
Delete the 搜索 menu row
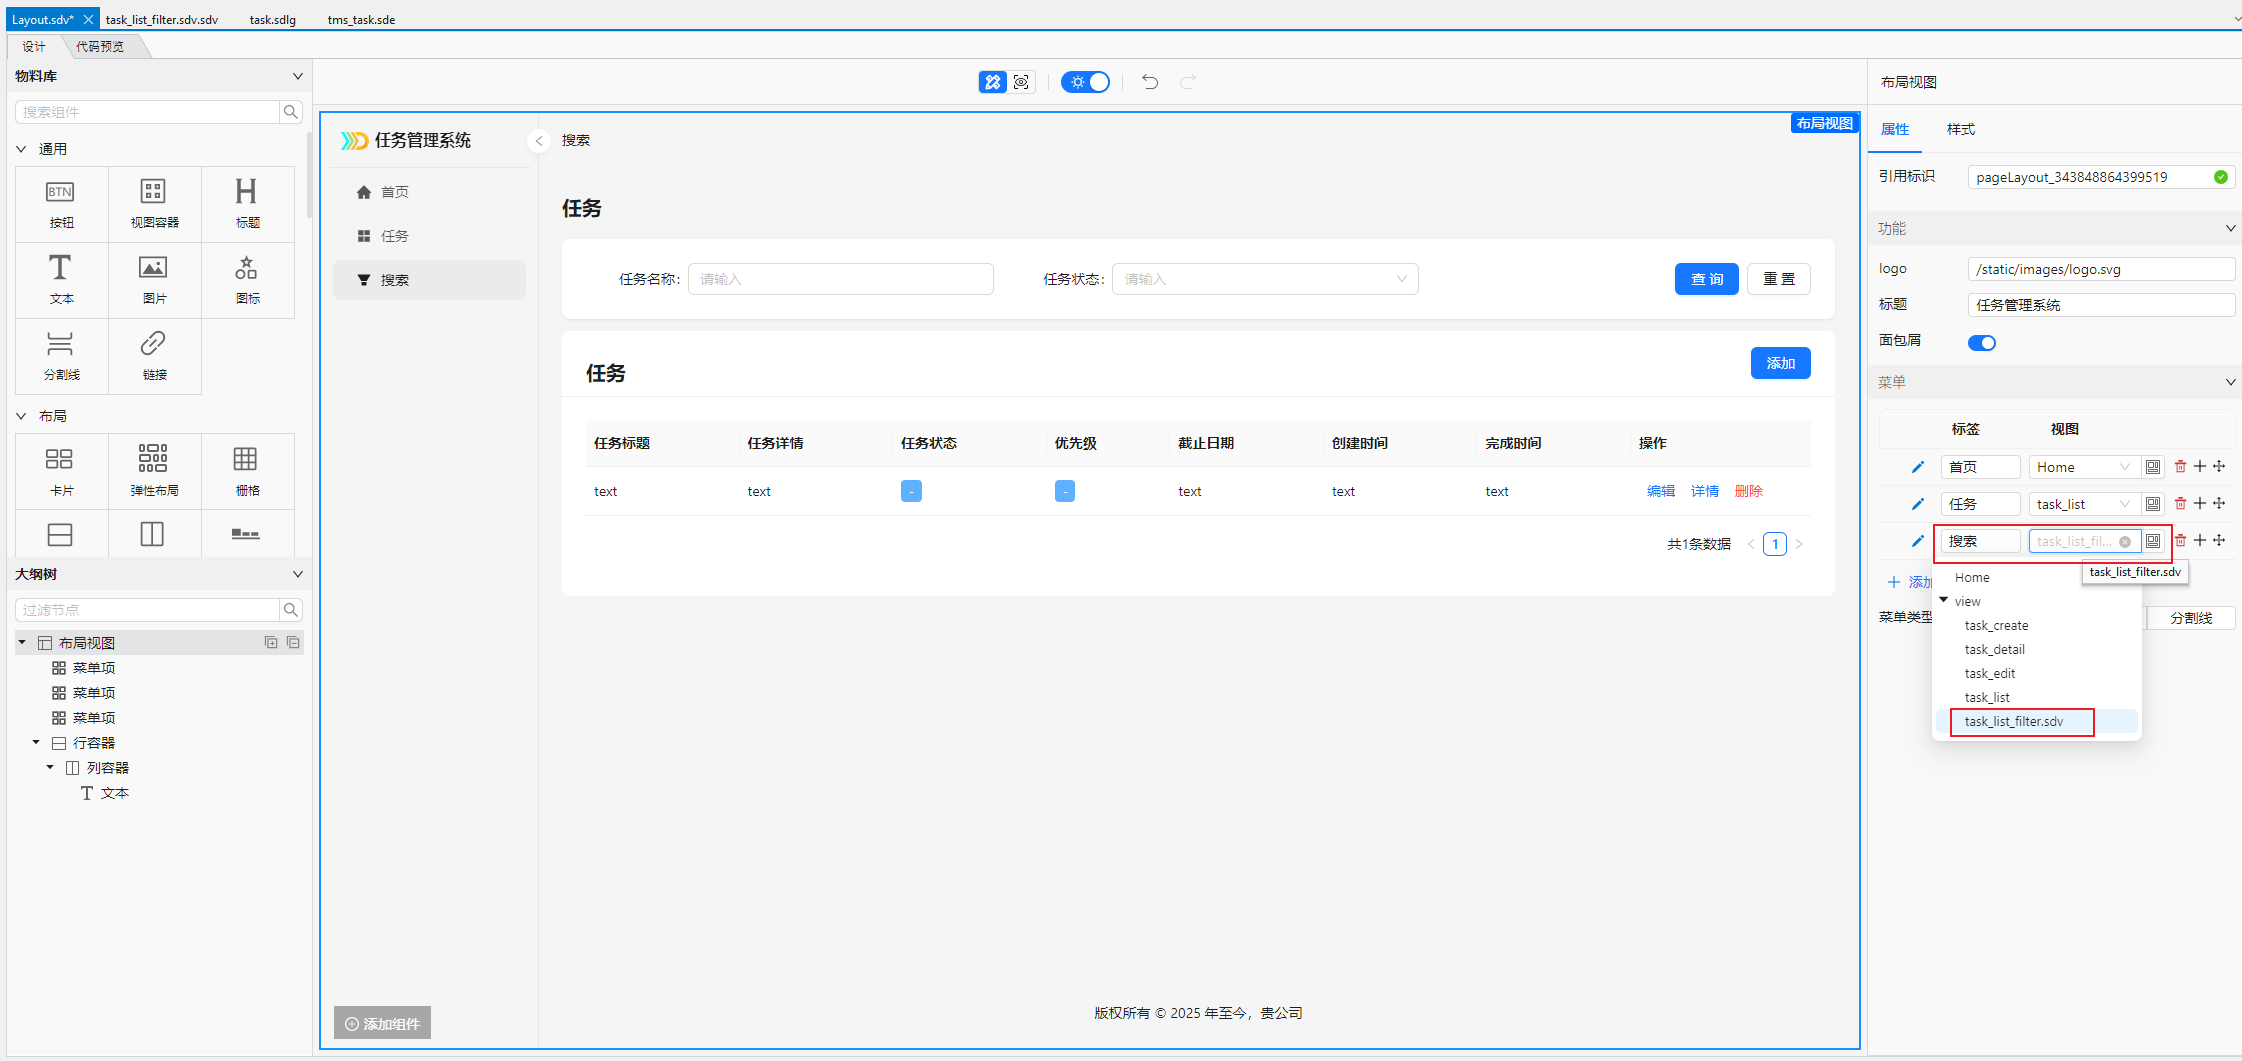coord(2180,541)
